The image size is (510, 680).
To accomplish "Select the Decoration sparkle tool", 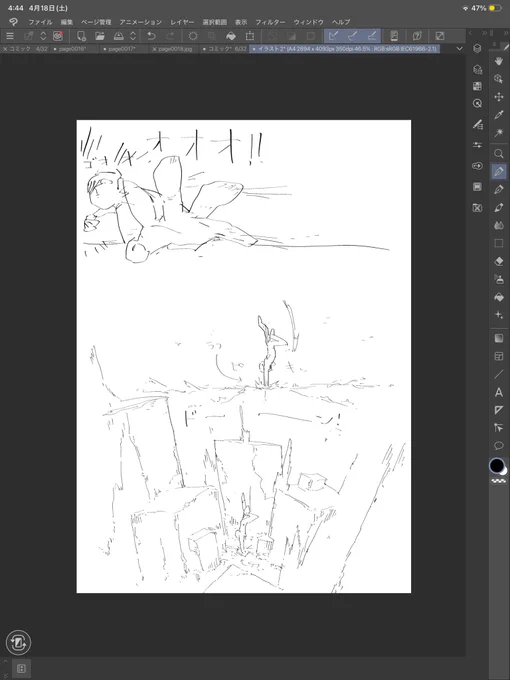I will click(499, 315).
